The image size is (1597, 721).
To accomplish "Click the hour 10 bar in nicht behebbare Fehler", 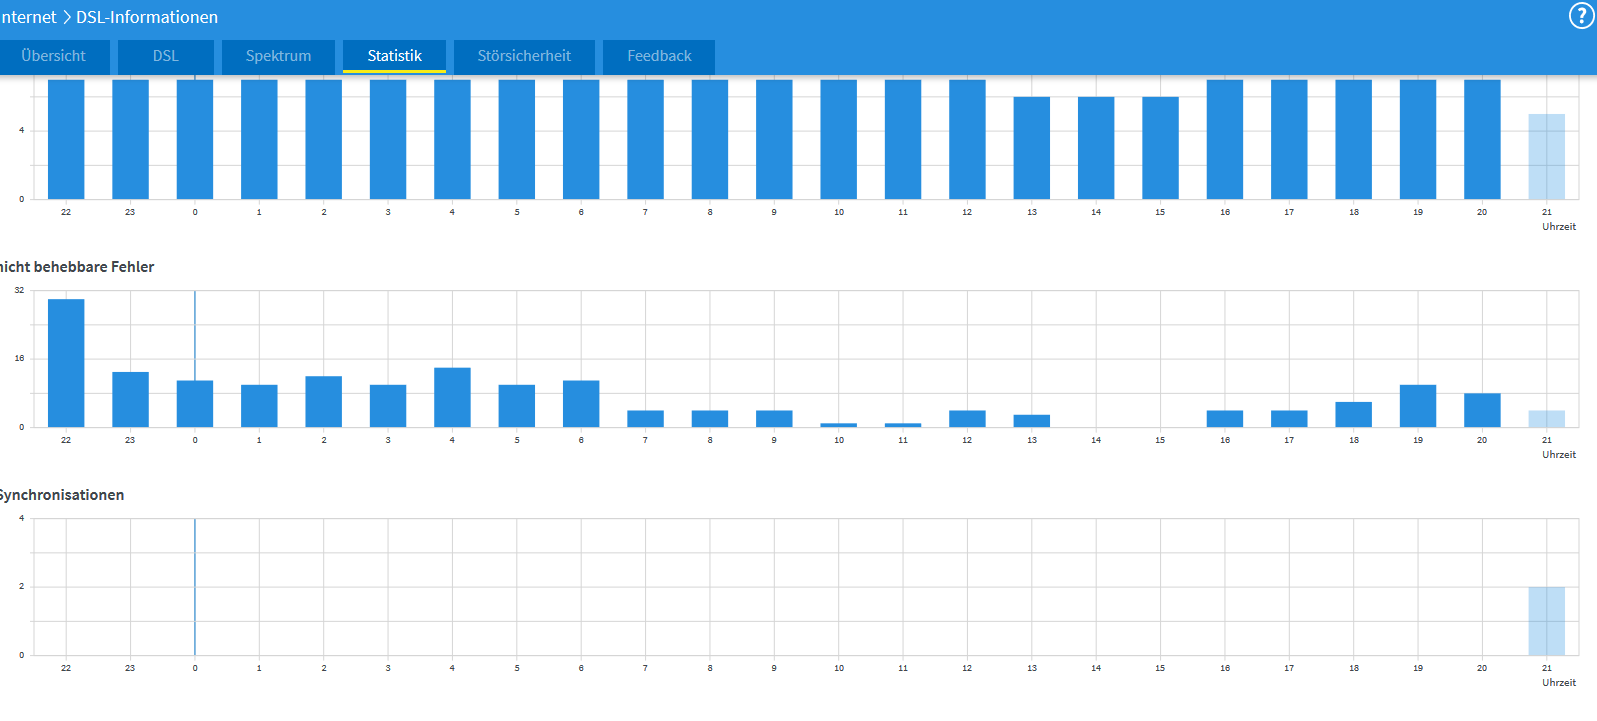I will [x=838, y=425].
